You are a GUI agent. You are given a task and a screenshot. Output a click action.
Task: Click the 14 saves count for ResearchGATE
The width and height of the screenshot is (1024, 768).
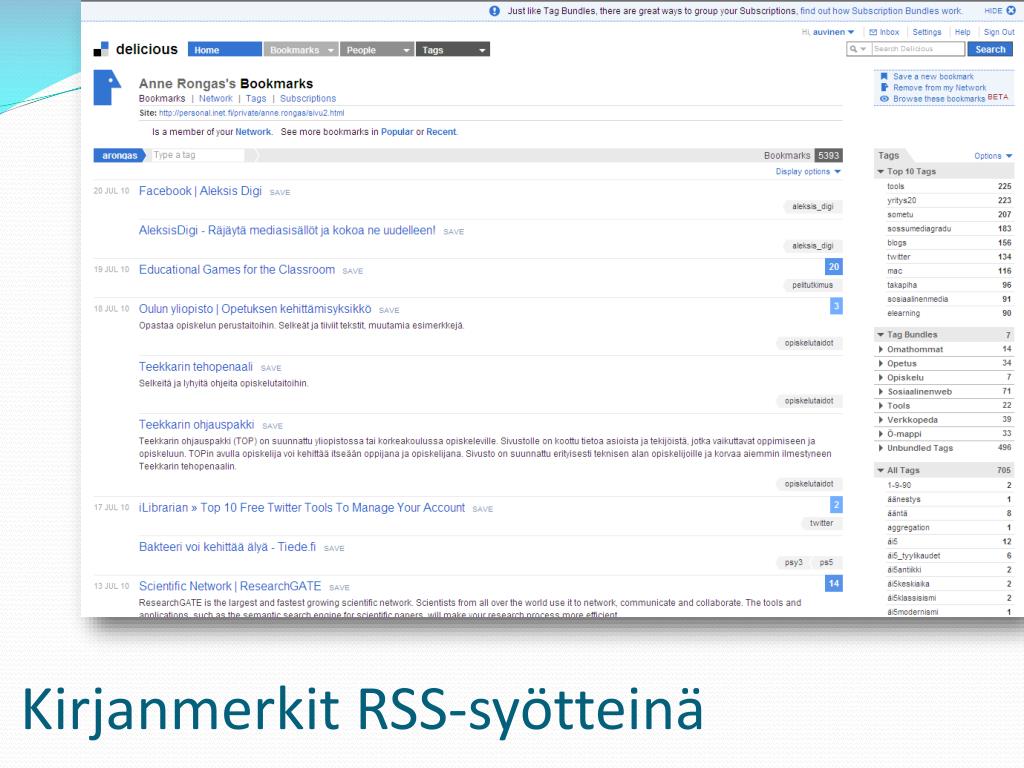[834, 583]
